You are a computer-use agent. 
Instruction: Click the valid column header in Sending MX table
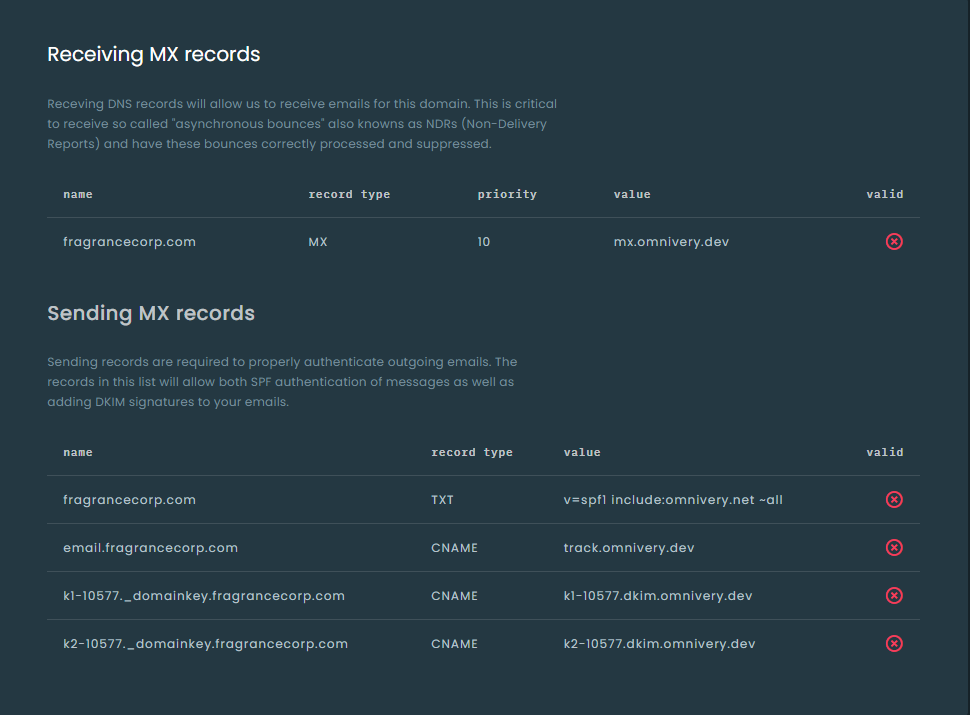tap(884, 452)
